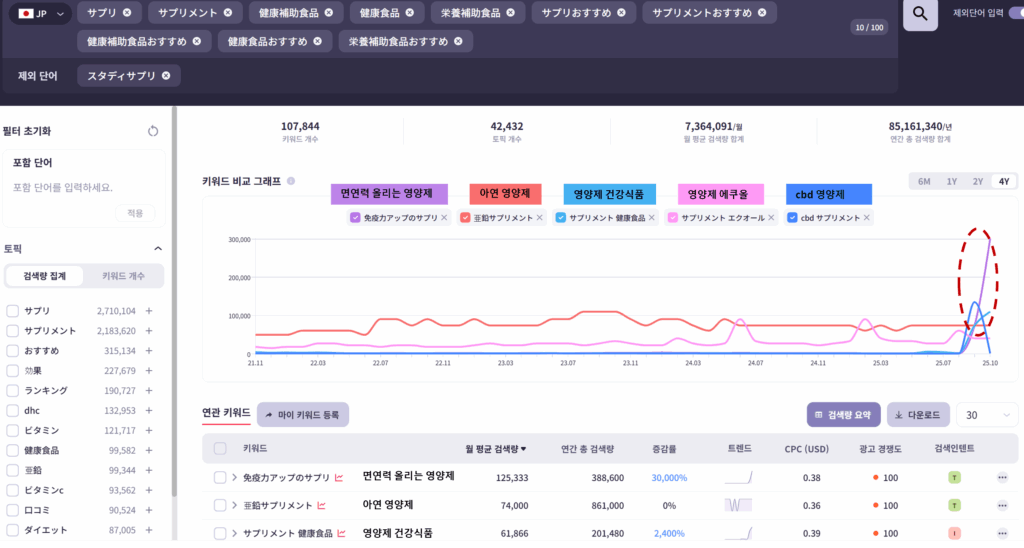Remove the サプリおすすめ keyword chip
The width and height of the screenshot is (1024, 548).
621,12
